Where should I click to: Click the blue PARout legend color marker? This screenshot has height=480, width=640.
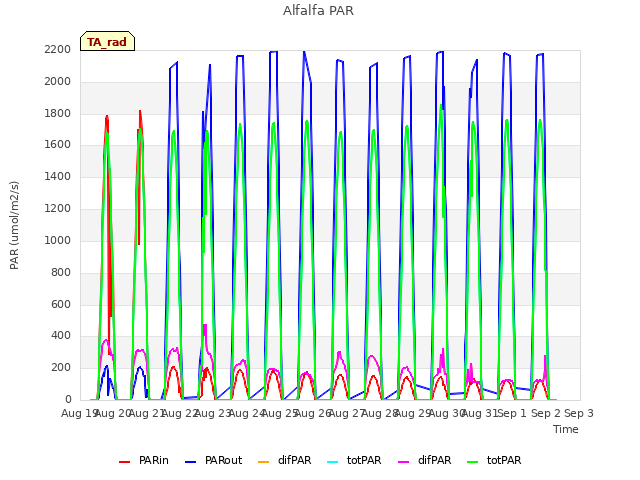tap(191, 462)
